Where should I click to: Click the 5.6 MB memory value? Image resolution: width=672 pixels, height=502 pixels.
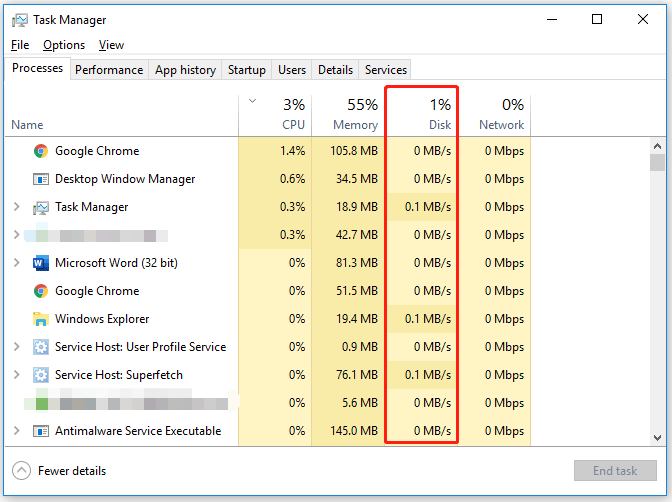[360, 403]
